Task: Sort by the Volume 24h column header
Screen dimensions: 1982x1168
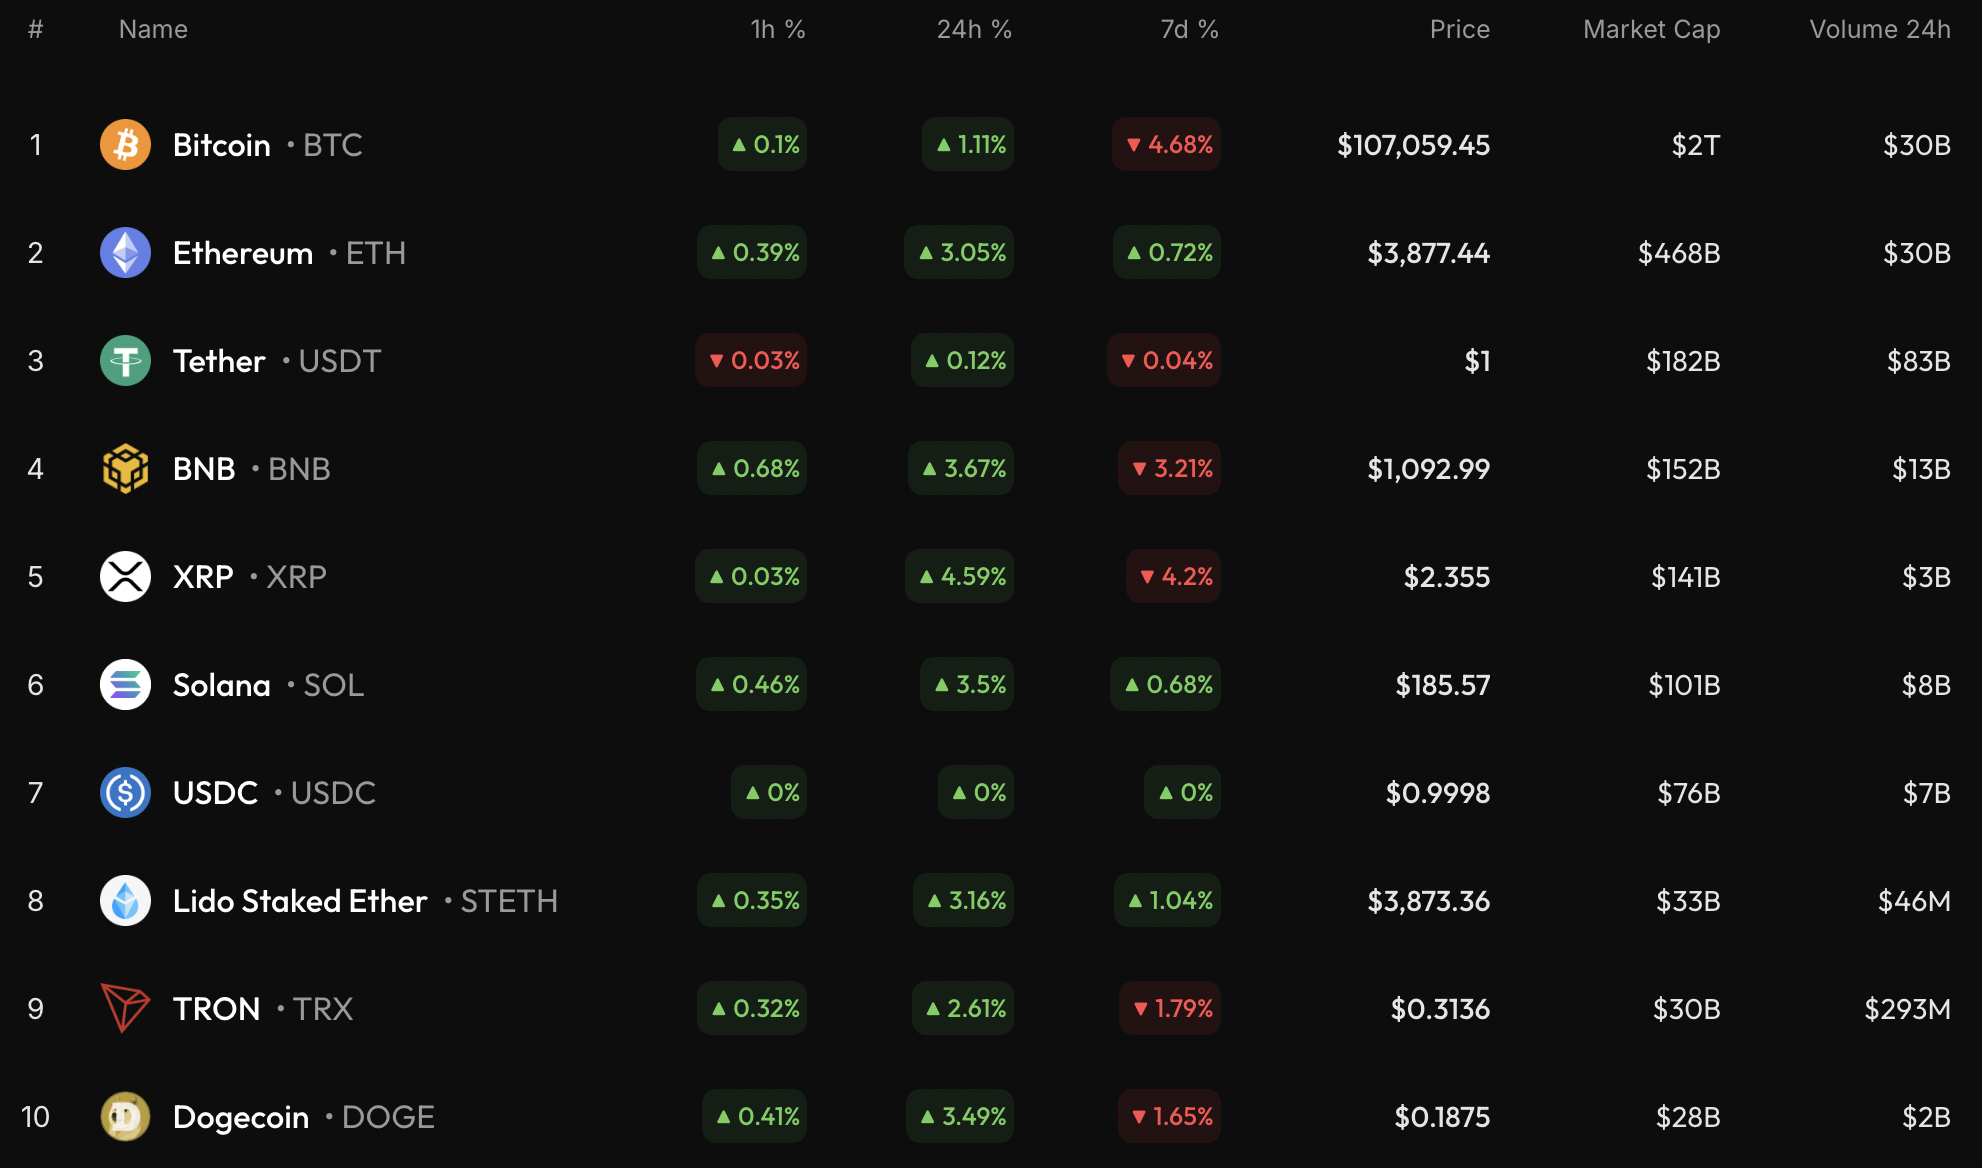Action: click(x=1879, y=30)
